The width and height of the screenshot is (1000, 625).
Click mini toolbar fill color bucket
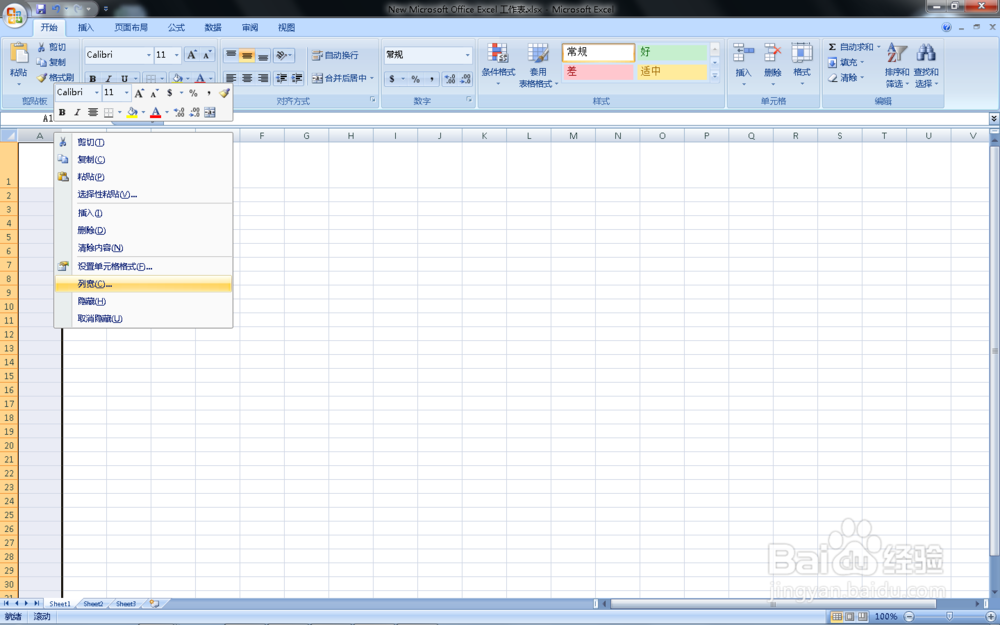pyautogui.click(x=132, y=112)
